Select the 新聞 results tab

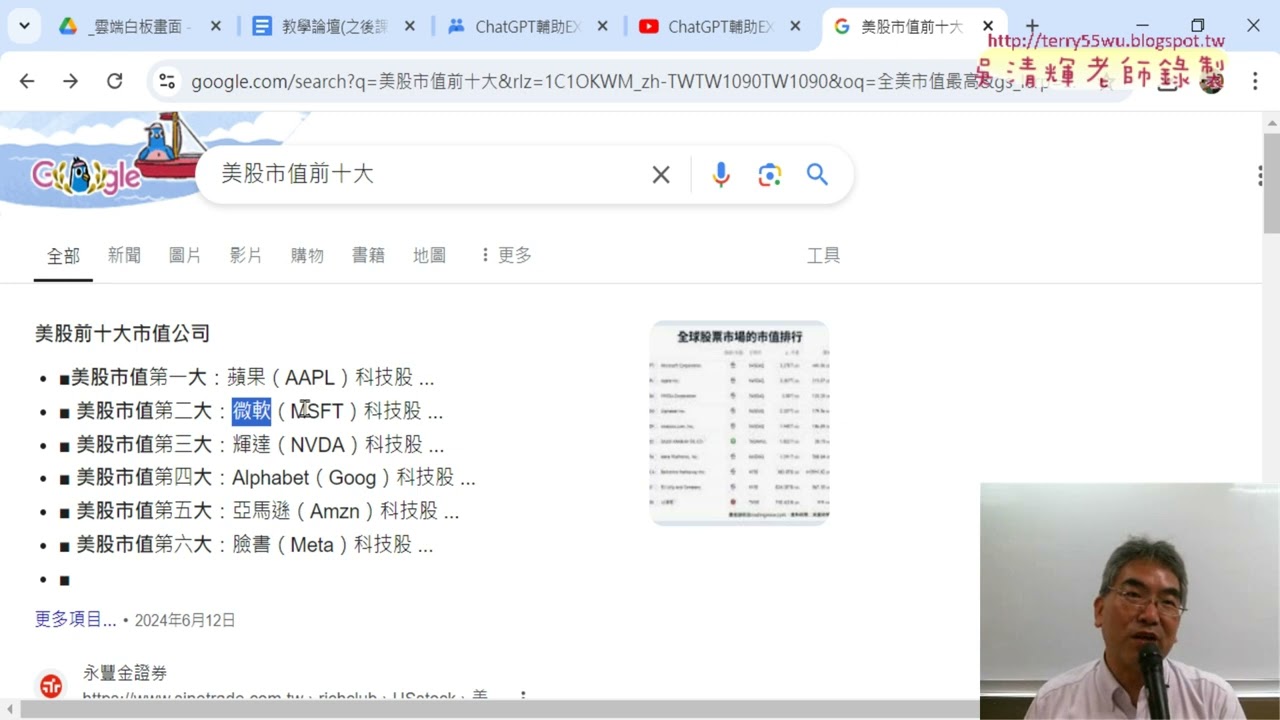(x=124, y=256)
